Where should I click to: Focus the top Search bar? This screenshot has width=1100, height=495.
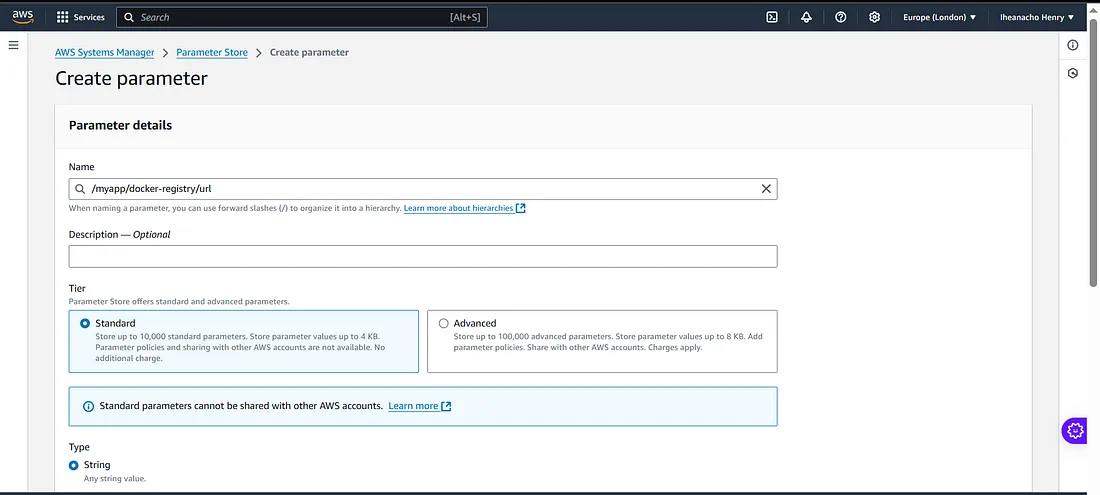pyautogui.click(x=302, y=18)
